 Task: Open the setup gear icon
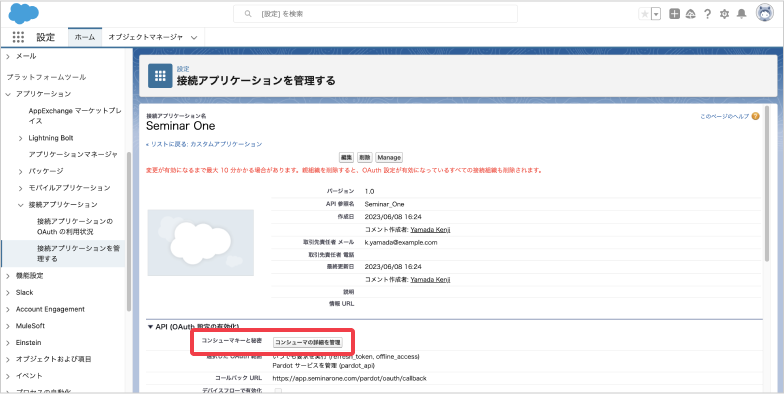(x=724, y=14)
